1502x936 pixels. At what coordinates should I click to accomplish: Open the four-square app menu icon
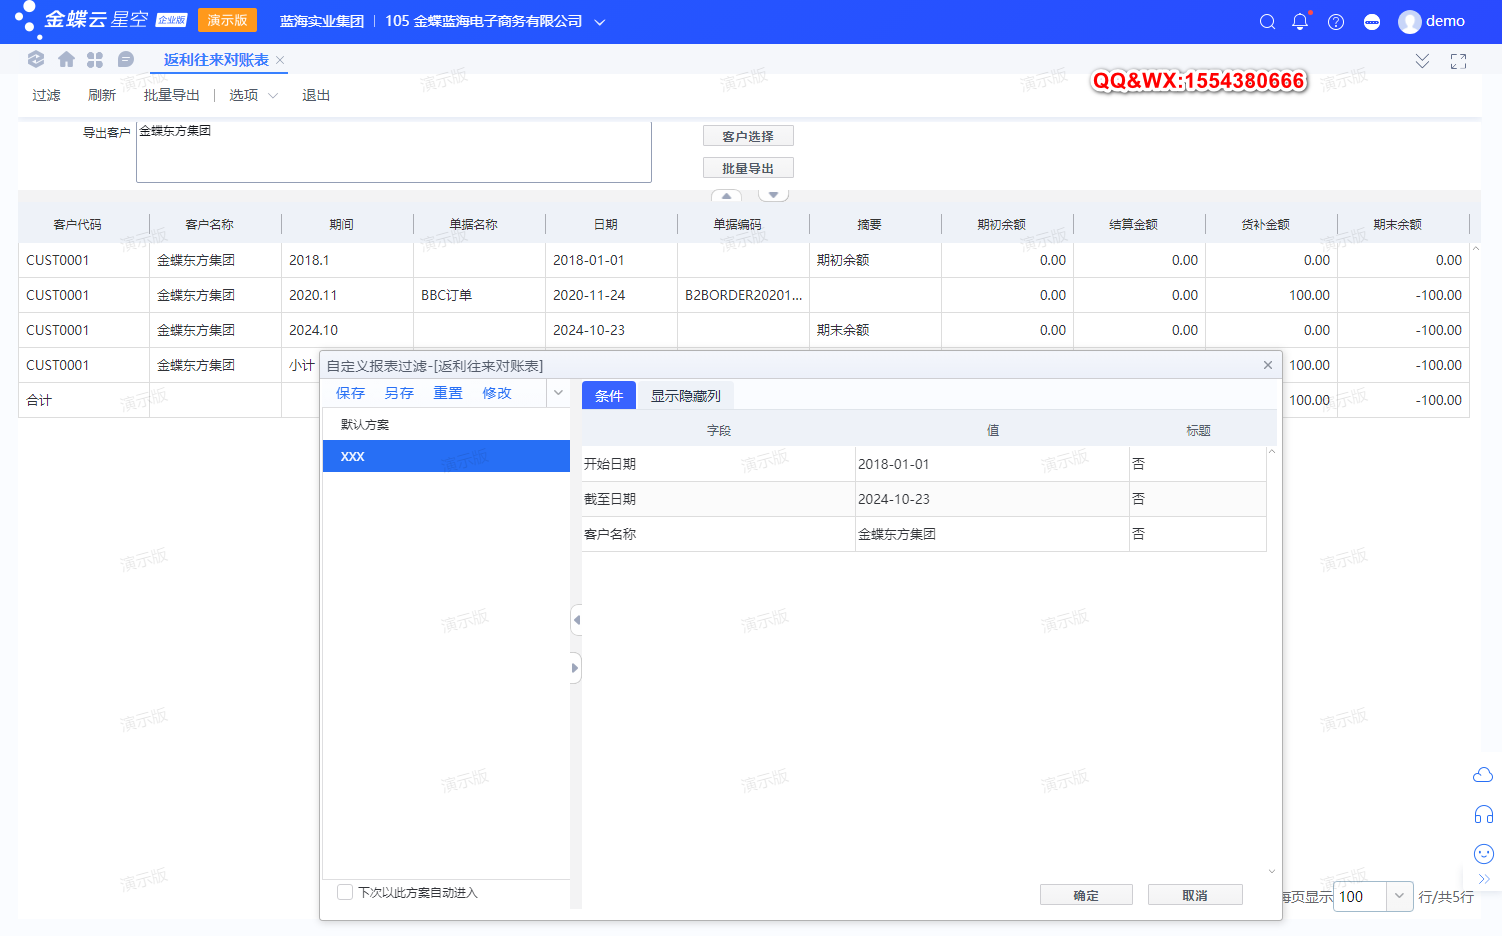pos(95,59)
